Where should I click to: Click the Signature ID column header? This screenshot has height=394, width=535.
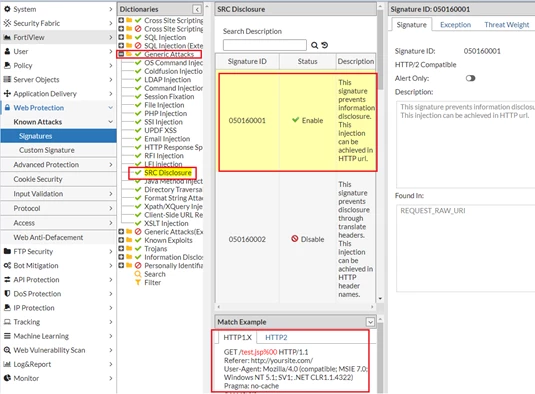point(247,61)
